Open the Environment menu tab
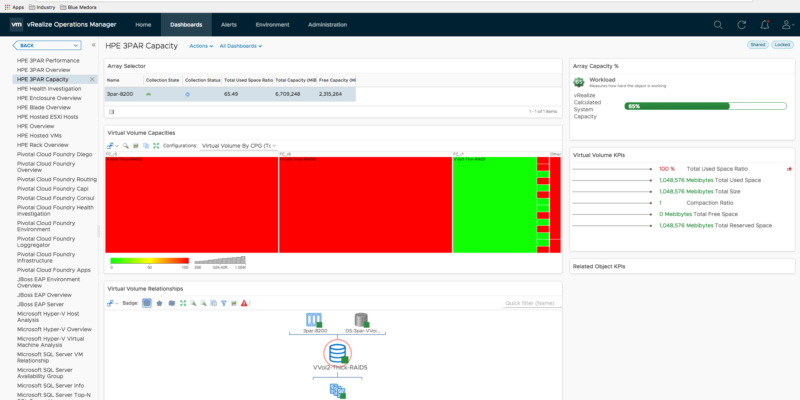Viewport: 800px width, 400px height. [x=272, y=24]
